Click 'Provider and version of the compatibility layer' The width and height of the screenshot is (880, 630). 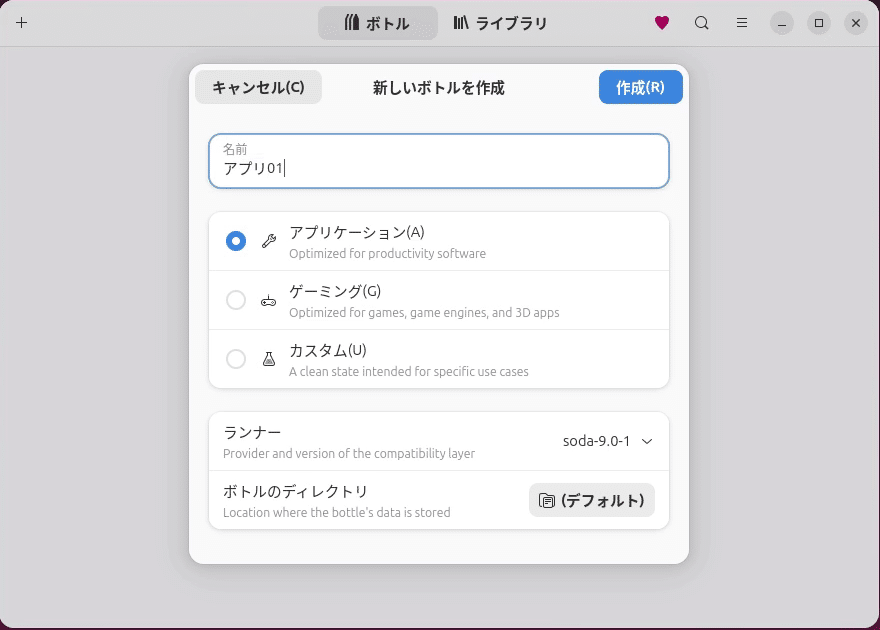[349, 453]
